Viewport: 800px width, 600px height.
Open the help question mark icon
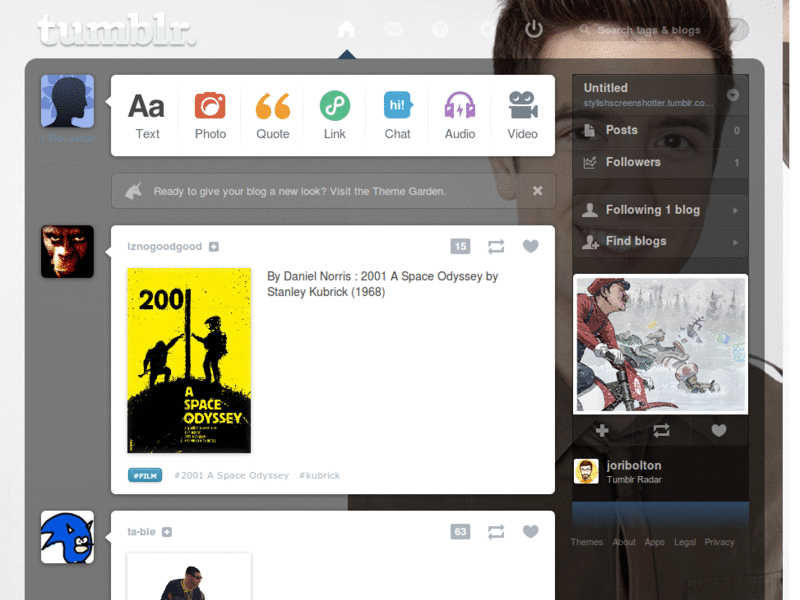pyautogui.click(x=440, y=29)
